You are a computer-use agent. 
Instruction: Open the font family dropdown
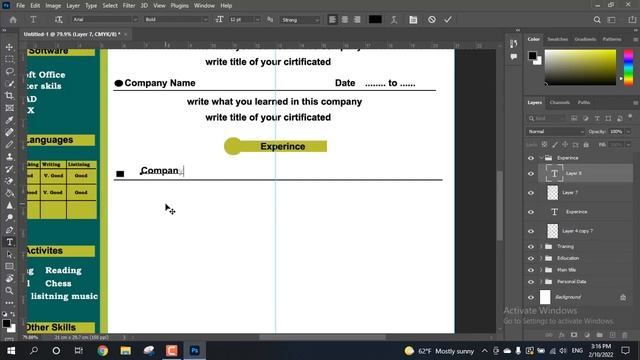(x=105, y=20)
